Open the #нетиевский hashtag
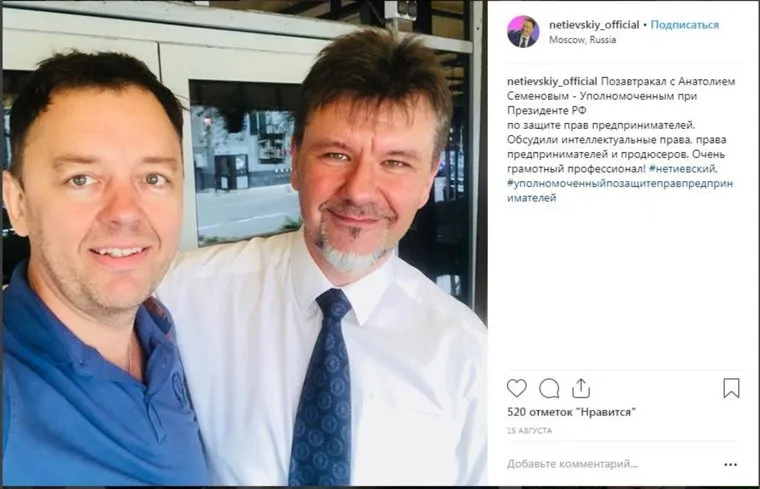The height and width of the screenshot is (489, 760). pyautogui.click(x=682, y=169)
